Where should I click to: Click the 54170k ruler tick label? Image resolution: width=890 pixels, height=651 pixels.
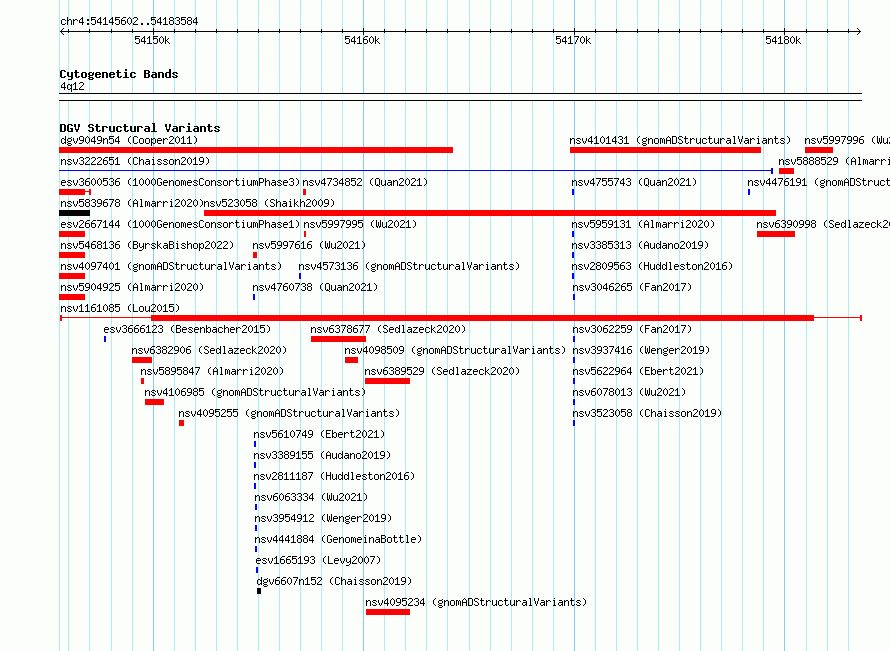pos(573,40)
